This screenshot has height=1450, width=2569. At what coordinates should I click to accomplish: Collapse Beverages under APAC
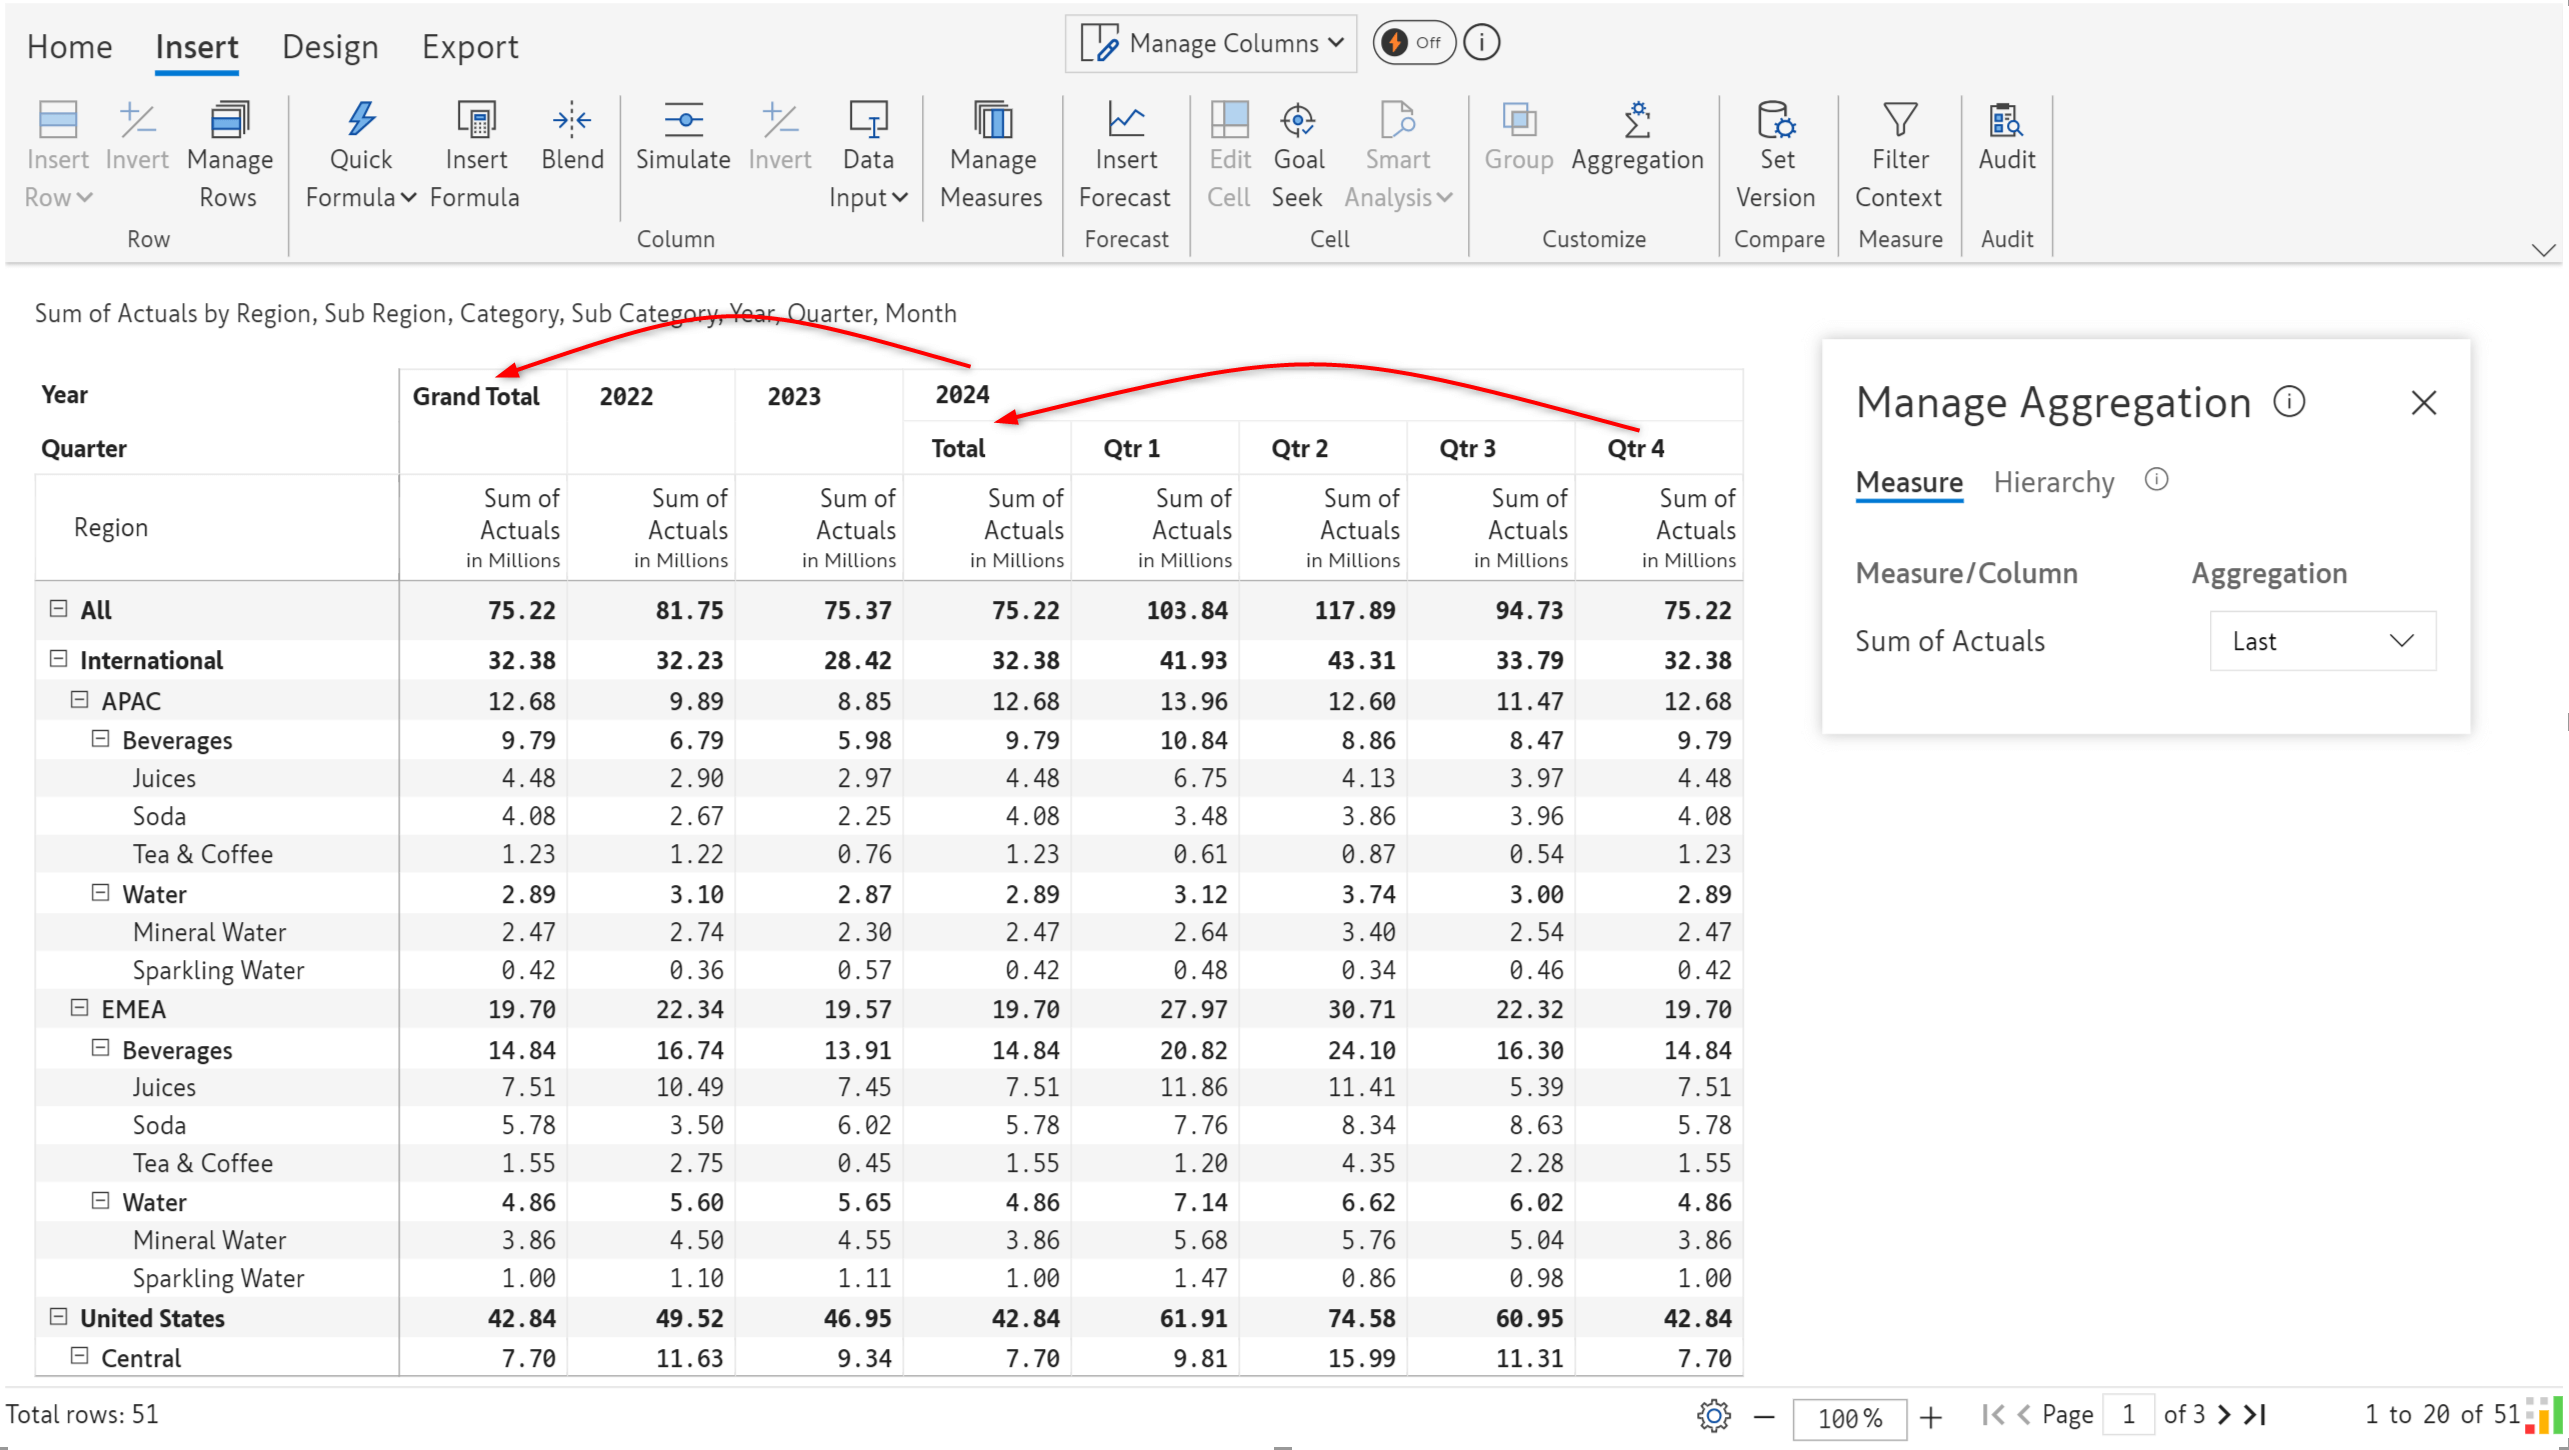tap(100, 738)
